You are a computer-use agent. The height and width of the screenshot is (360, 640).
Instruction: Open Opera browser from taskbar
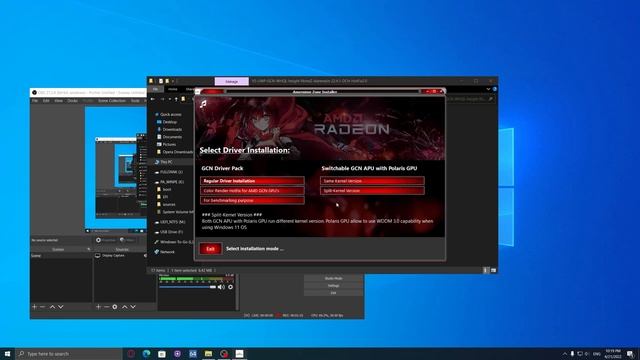(131, 353)
